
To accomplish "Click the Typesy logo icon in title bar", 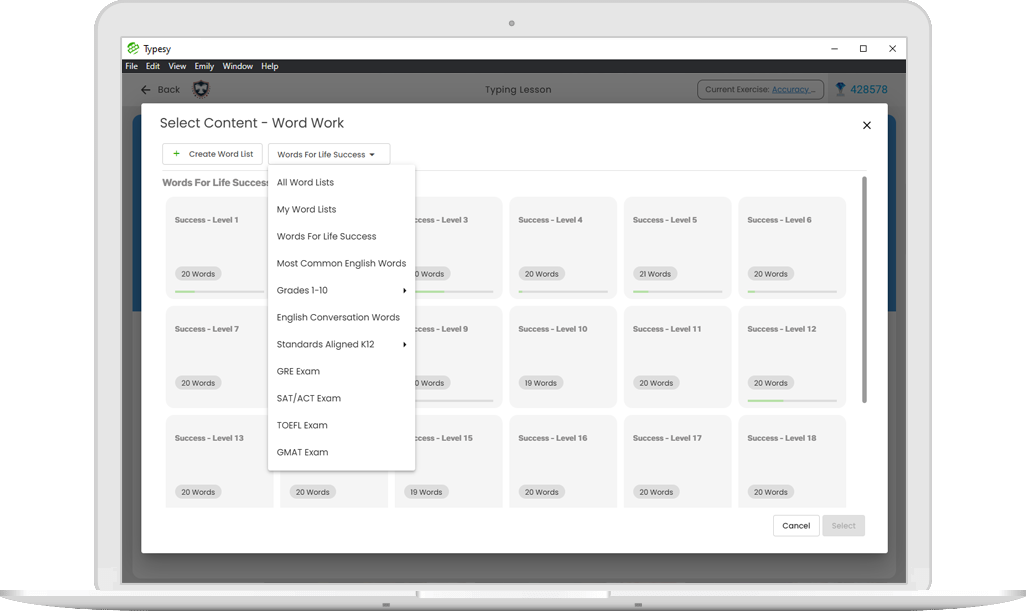I will click(133, 48).
